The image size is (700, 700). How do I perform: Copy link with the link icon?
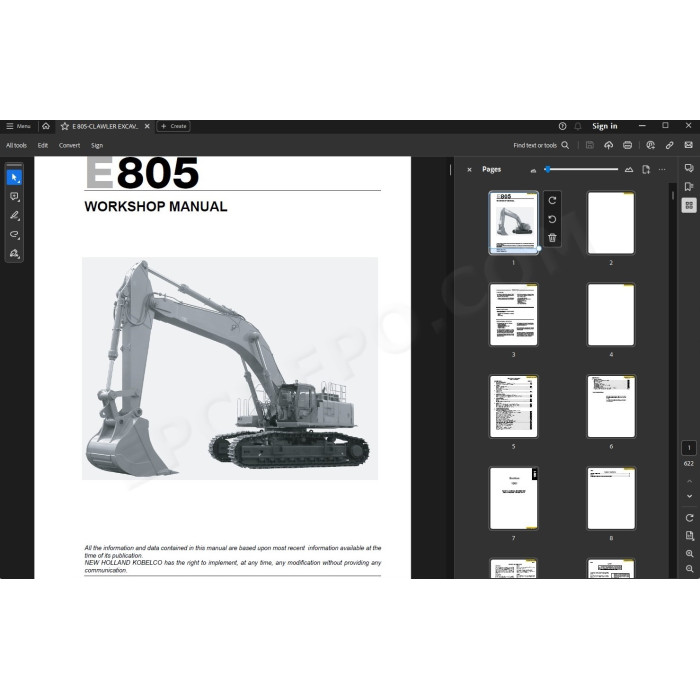pos(669,145)
